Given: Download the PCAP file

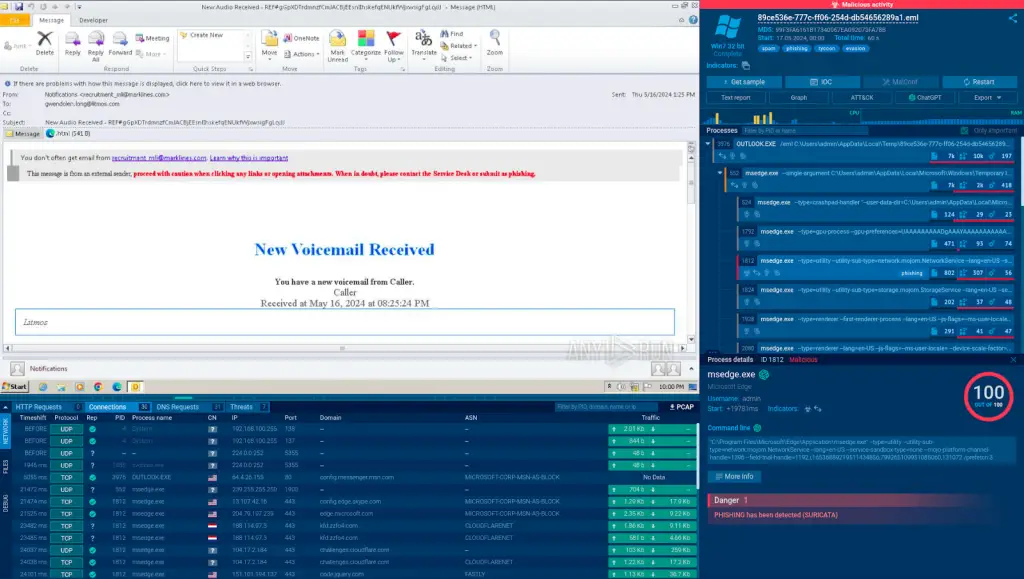Looking at the screenshot, I should (x=681, y=407).
